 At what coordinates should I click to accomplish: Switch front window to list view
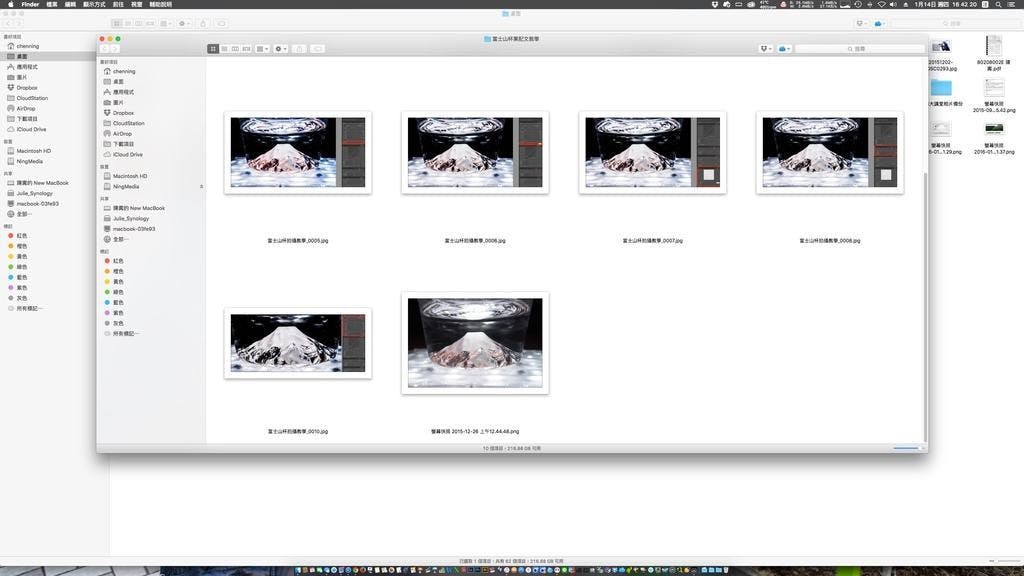224,49
